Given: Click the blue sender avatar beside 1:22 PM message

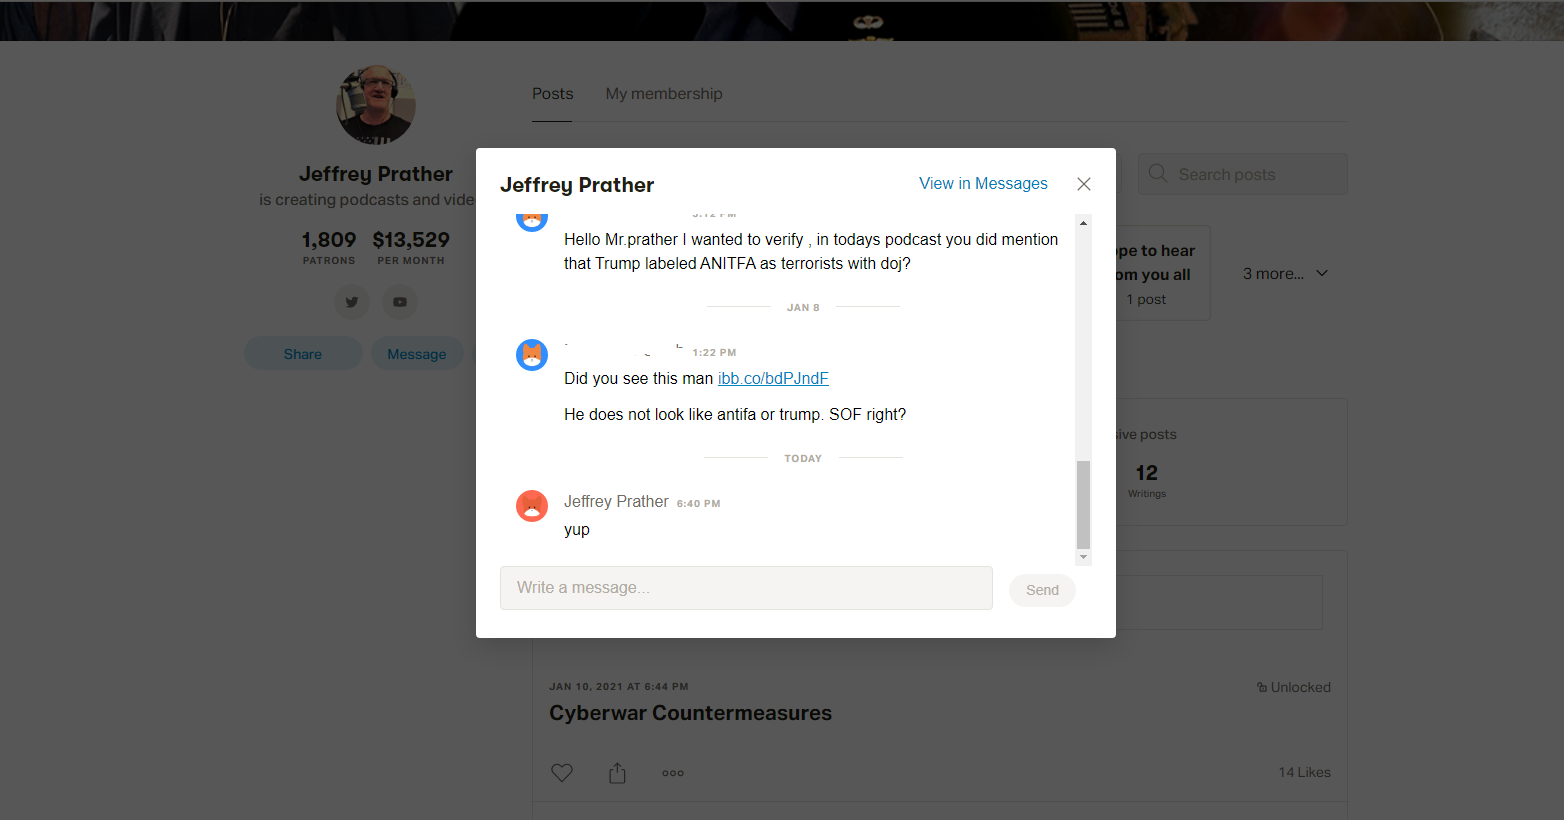Looking at the screenshot, I should pyautogui.click(x=532, y=355).
